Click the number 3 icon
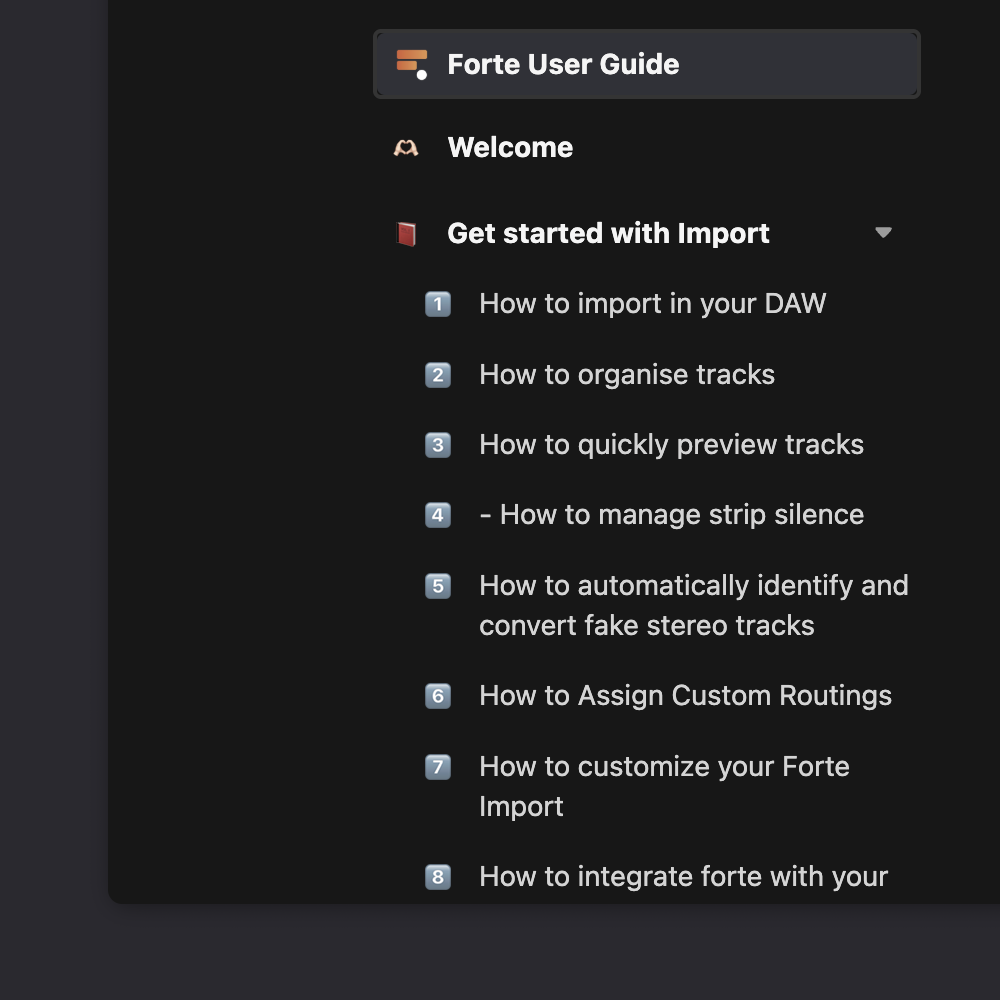Image resolution: width=1000 pixels, height=1000 pixels. coord(438,445)
